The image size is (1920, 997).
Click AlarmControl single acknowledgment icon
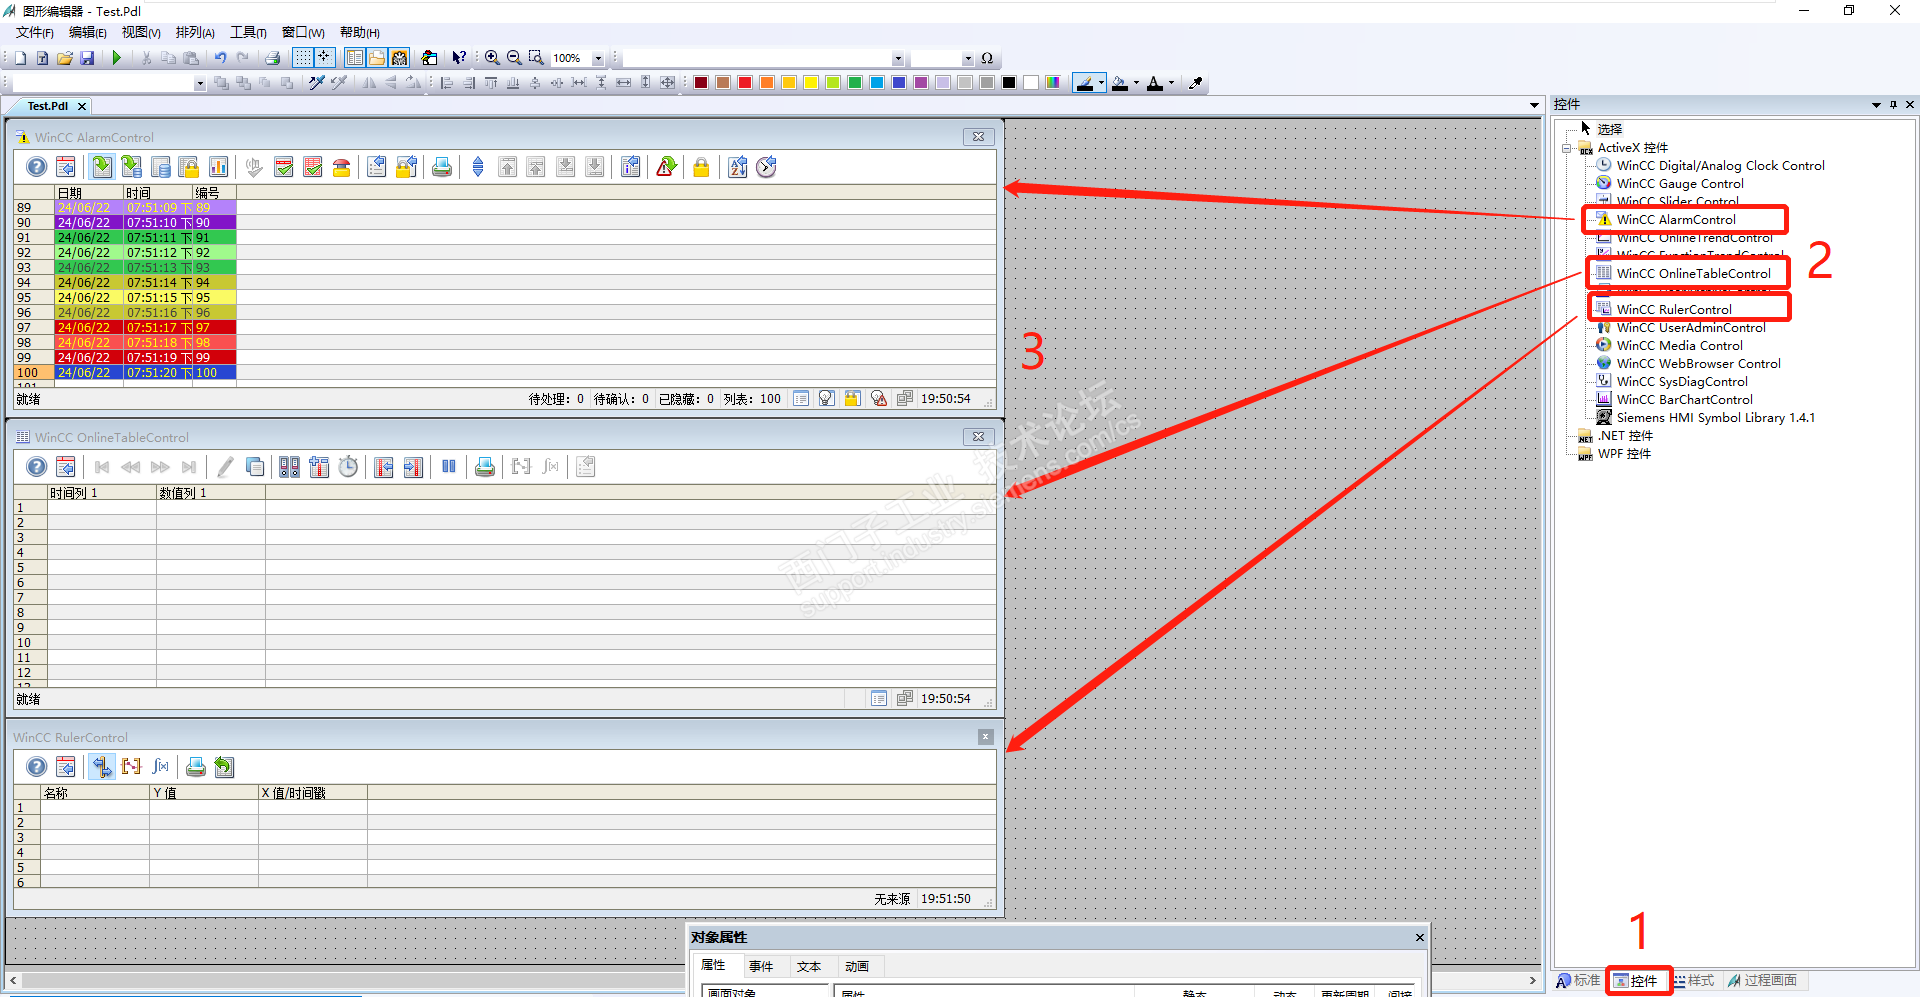[x=284, y=167]
